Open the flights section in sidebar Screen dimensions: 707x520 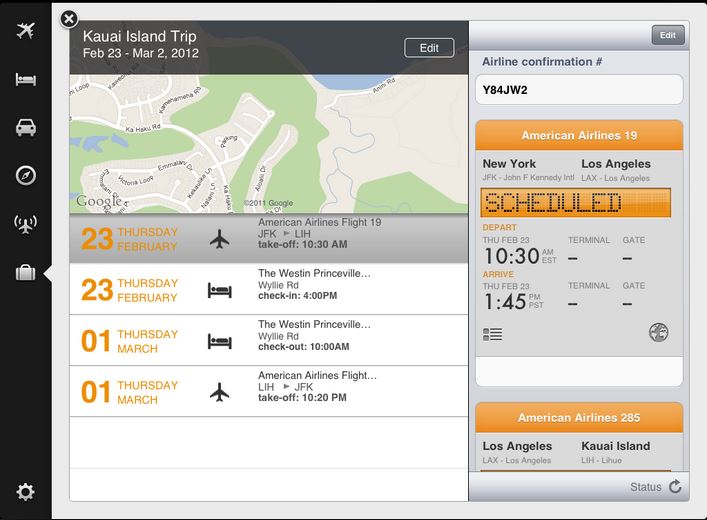click(x=26, y=31)
